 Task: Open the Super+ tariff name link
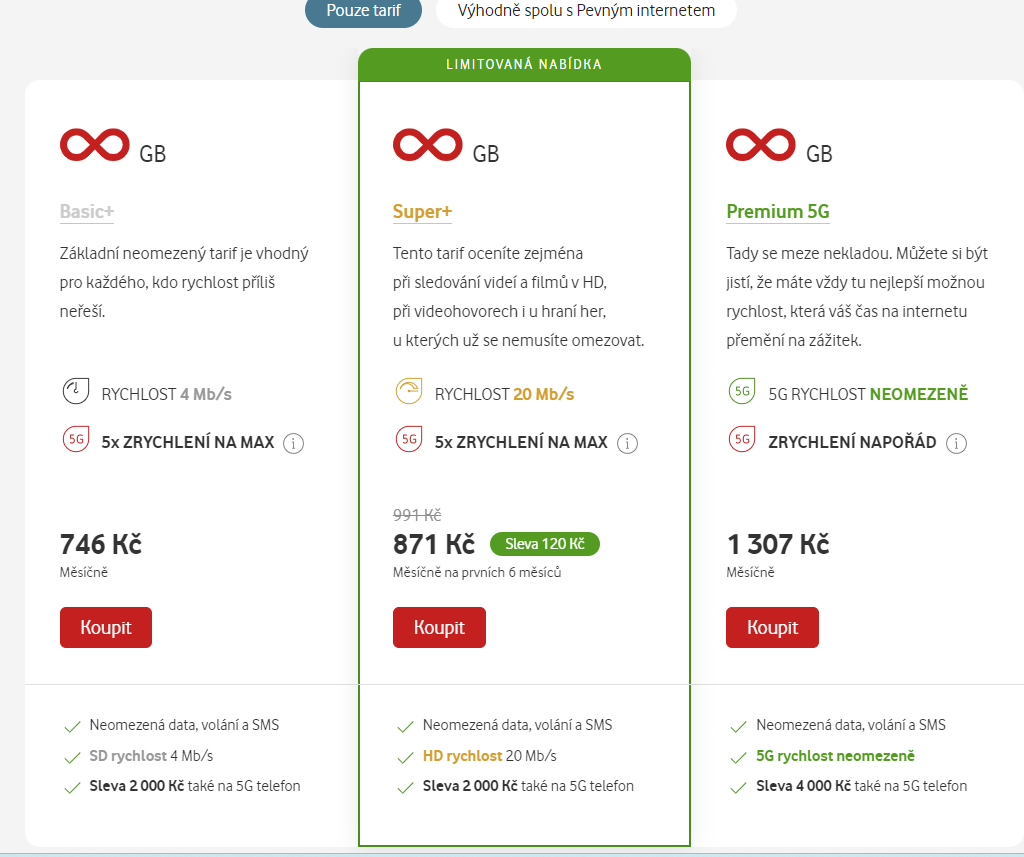[422, 212]
